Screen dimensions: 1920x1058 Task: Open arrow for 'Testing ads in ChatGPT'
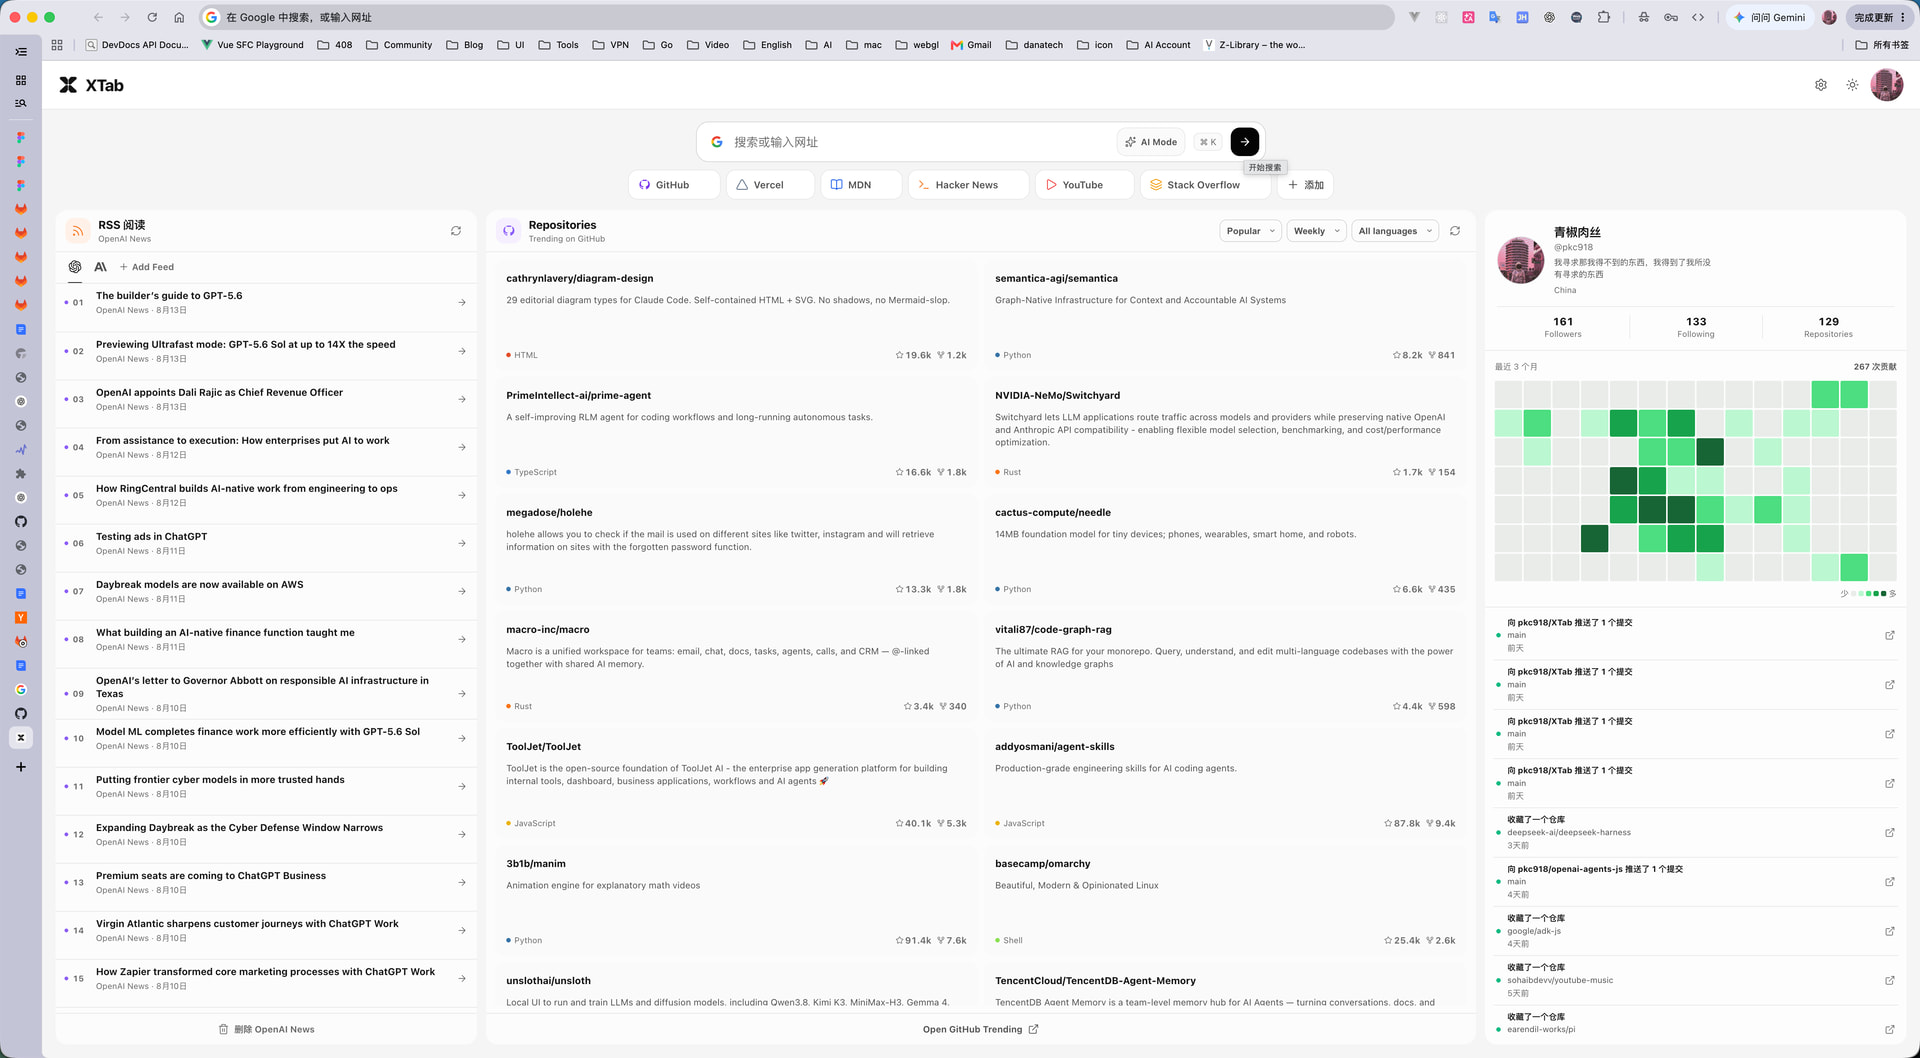click(x=462, y=543)
